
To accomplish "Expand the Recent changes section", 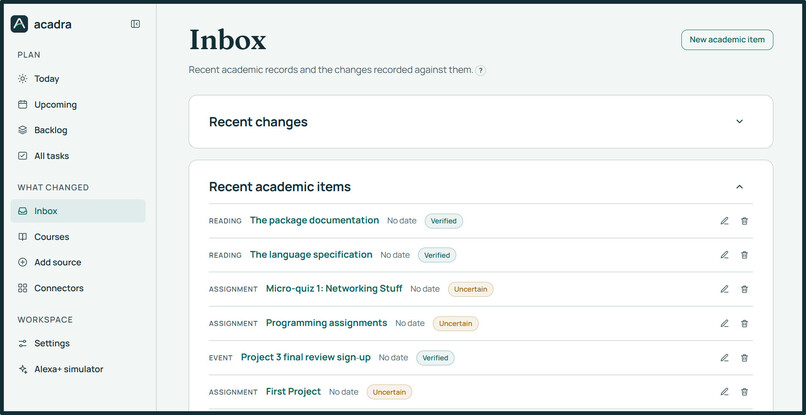I will click(x=739, y=122).
